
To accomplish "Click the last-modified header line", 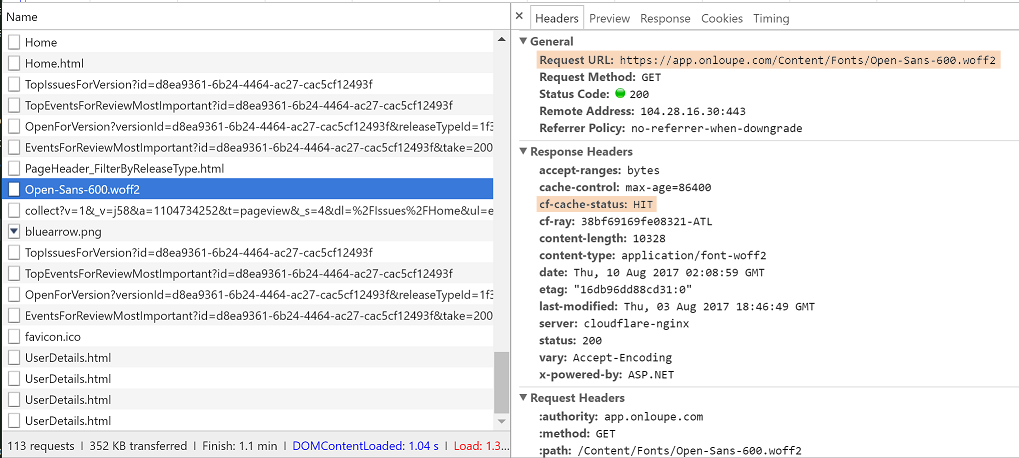I will coord(677,306).
